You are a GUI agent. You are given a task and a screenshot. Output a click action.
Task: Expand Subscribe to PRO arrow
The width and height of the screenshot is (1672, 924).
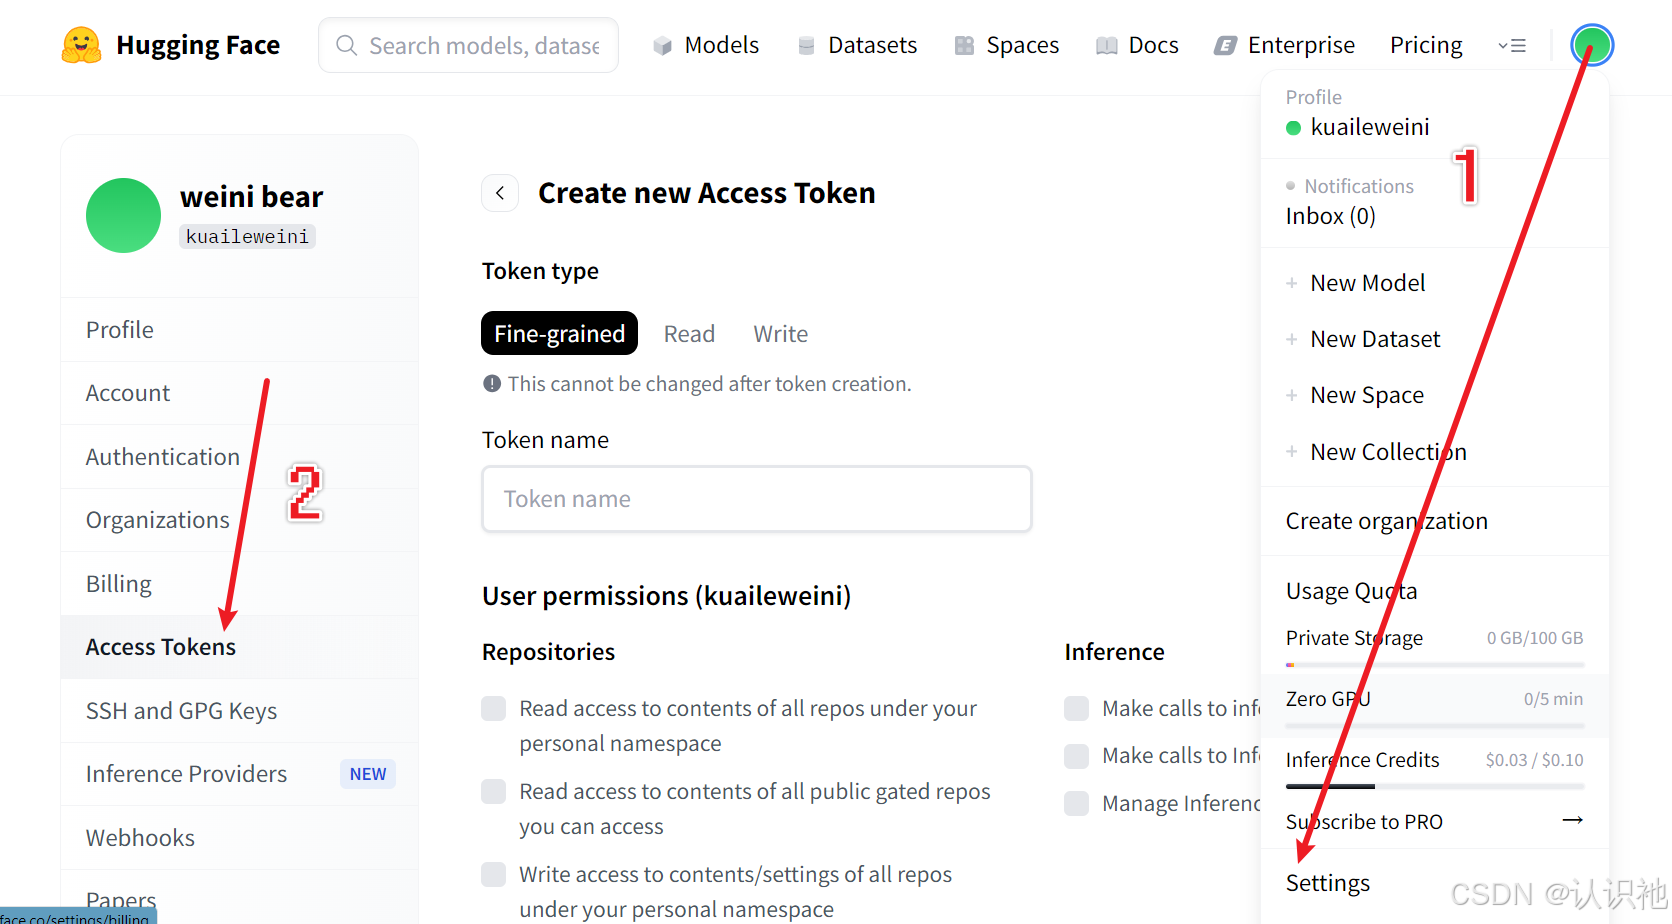pyautogui.click(x=1572, y=821)
